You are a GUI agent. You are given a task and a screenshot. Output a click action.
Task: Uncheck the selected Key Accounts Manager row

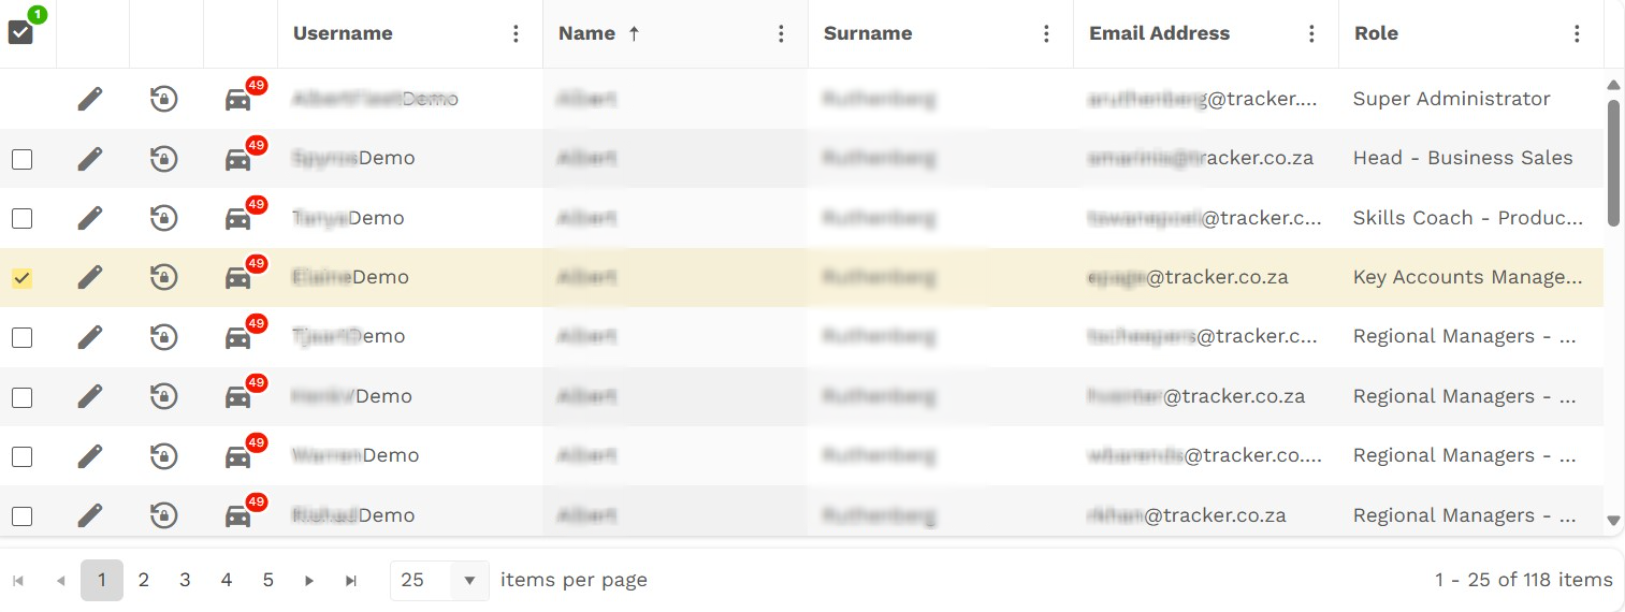pyautogui.click(x=22, y=278)
